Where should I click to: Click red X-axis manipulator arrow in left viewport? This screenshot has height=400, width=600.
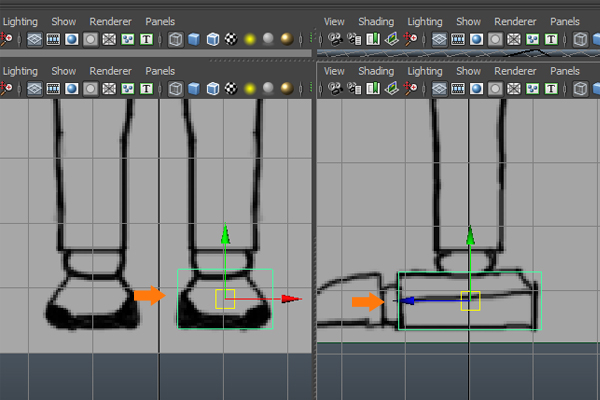click(290, 298)
